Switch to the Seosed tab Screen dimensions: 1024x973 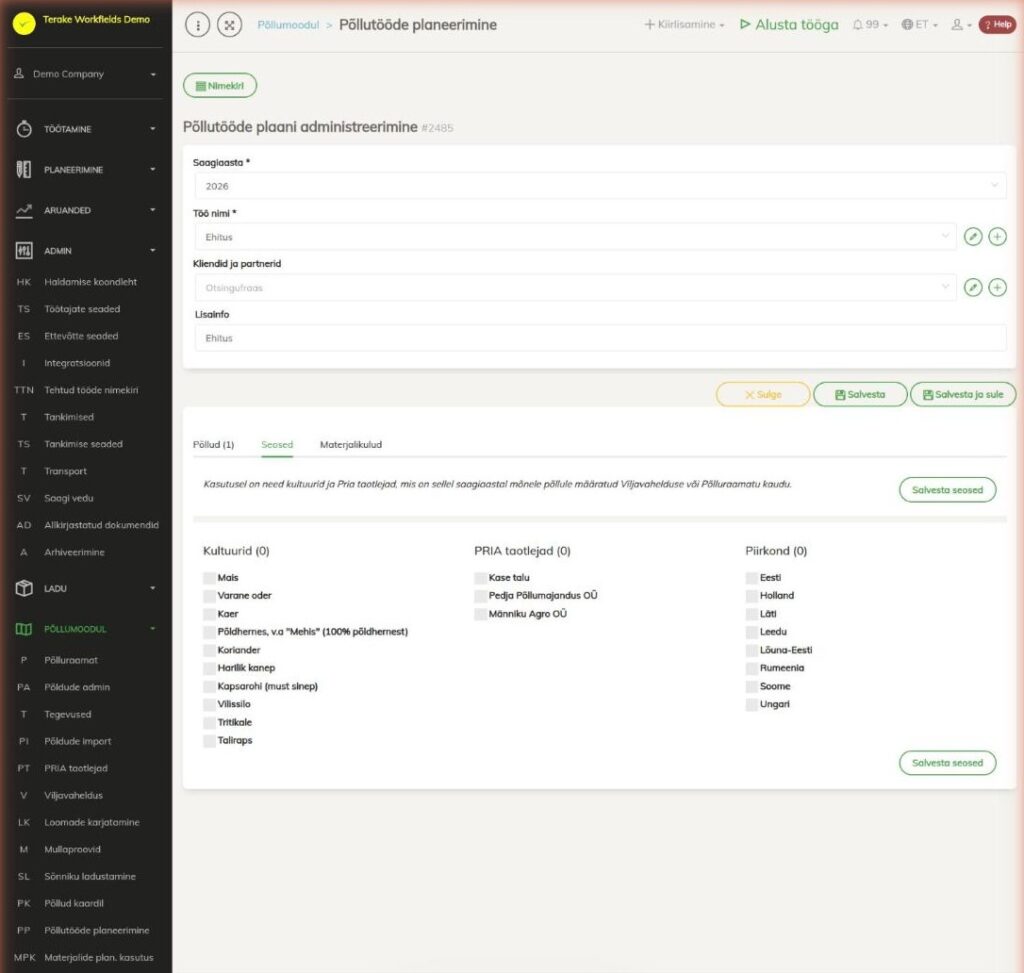pyautogui.click(x=277, y=445)
